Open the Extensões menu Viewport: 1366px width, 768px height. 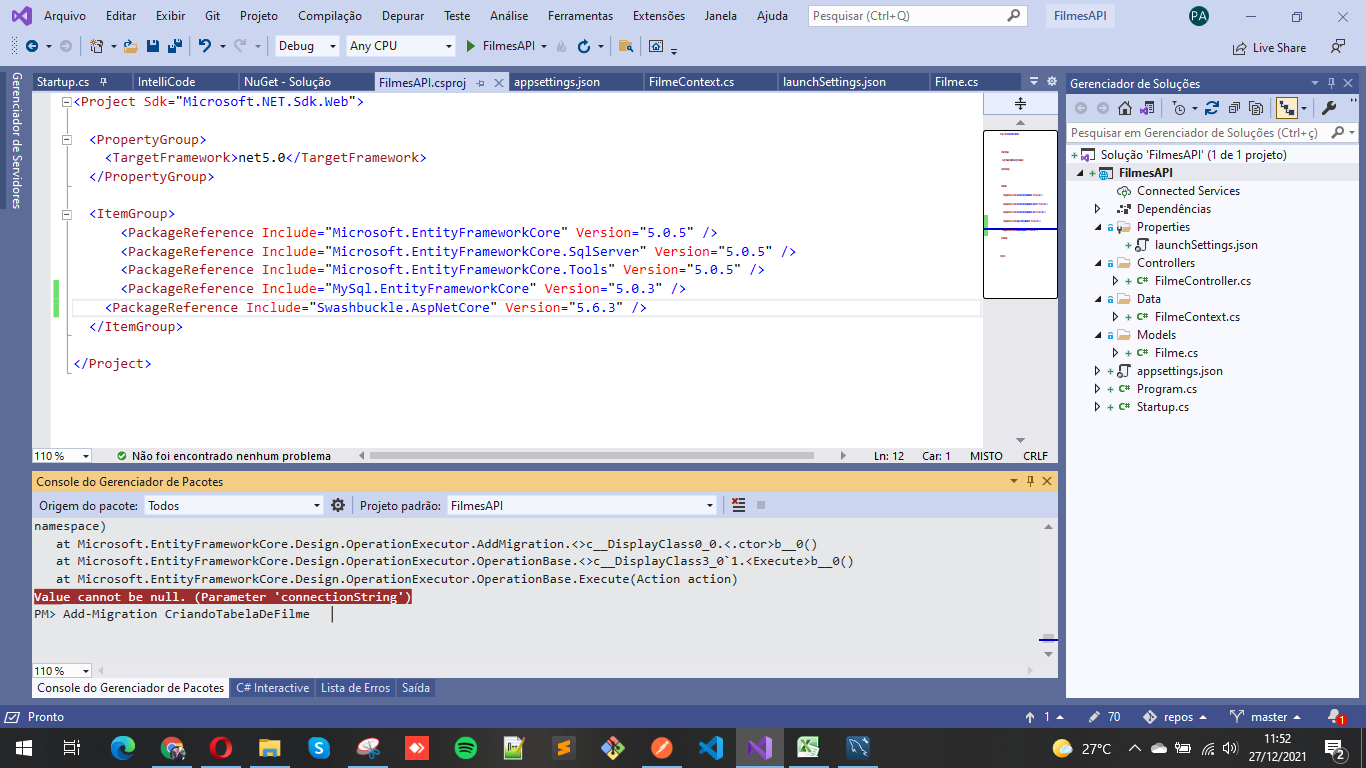[659, 16]
